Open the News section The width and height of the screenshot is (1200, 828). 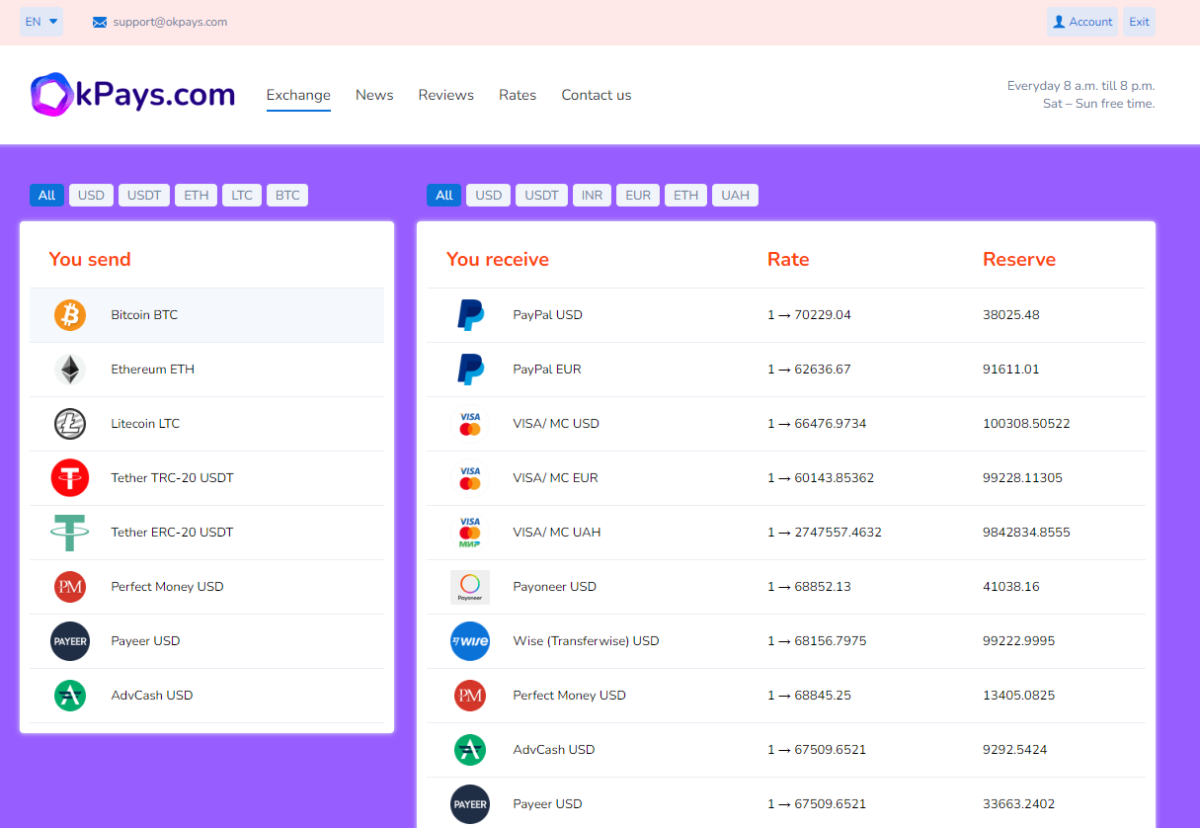click(x=374, y=95)
